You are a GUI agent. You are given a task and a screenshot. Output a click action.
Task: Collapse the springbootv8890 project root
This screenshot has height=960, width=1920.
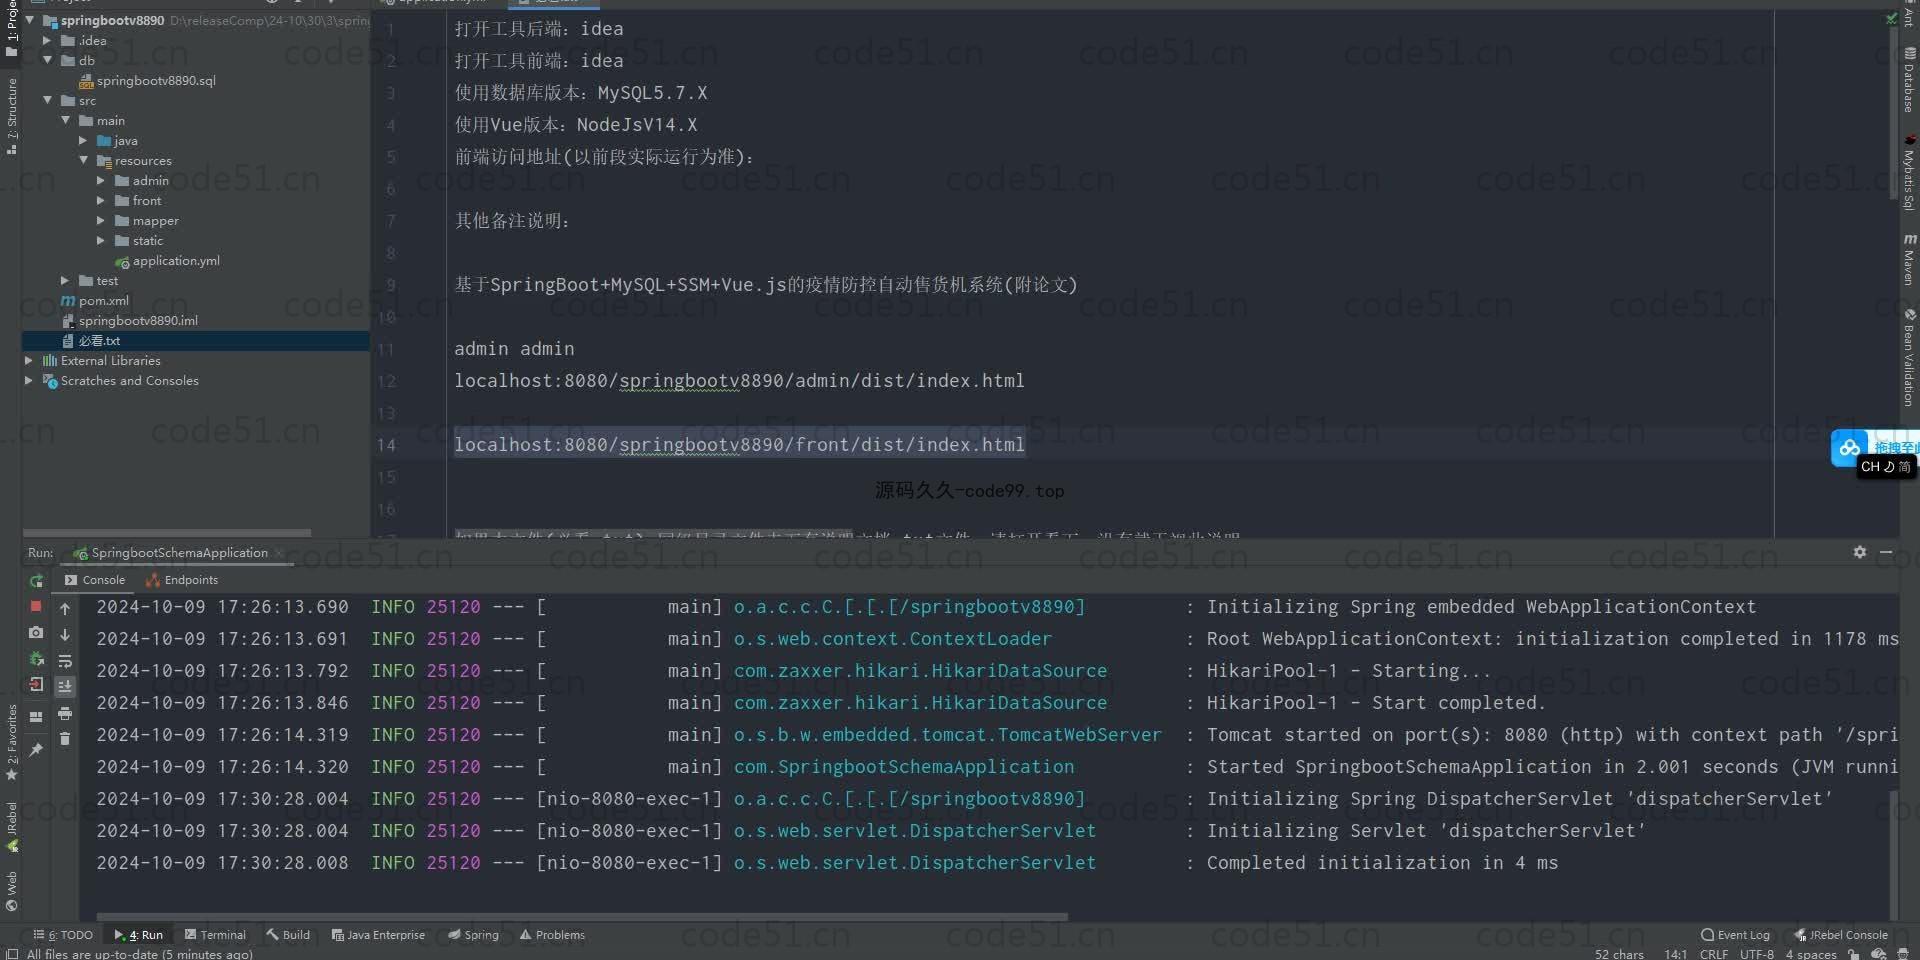[30, 20]
